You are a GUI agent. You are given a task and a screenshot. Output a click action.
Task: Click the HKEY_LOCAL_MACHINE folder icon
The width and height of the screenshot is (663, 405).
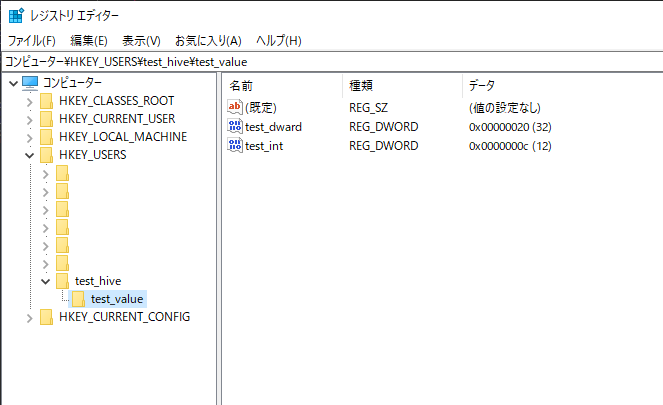(x=47, y=137)
